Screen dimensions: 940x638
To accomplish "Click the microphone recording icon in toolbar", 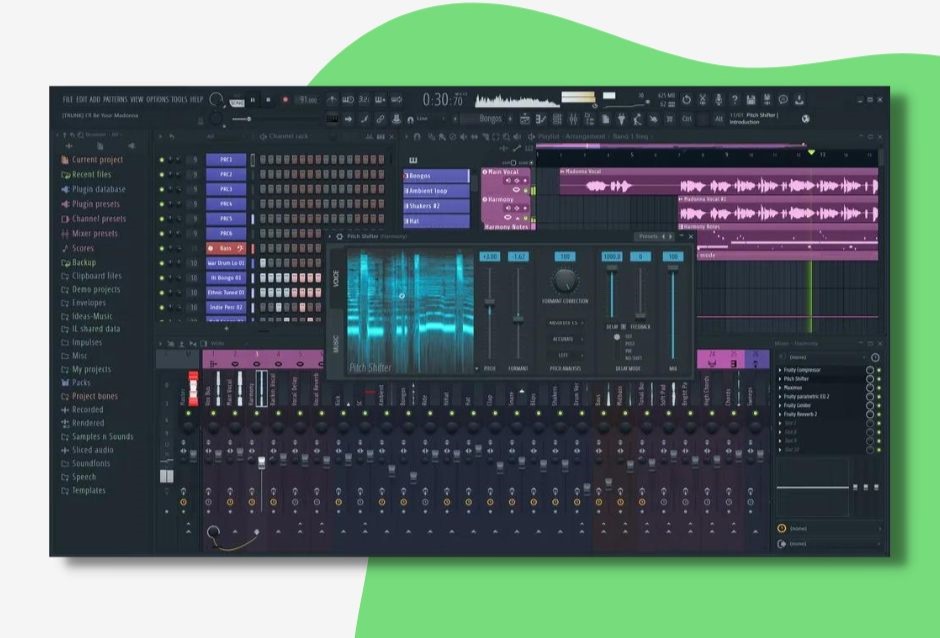I will [717, 99].
